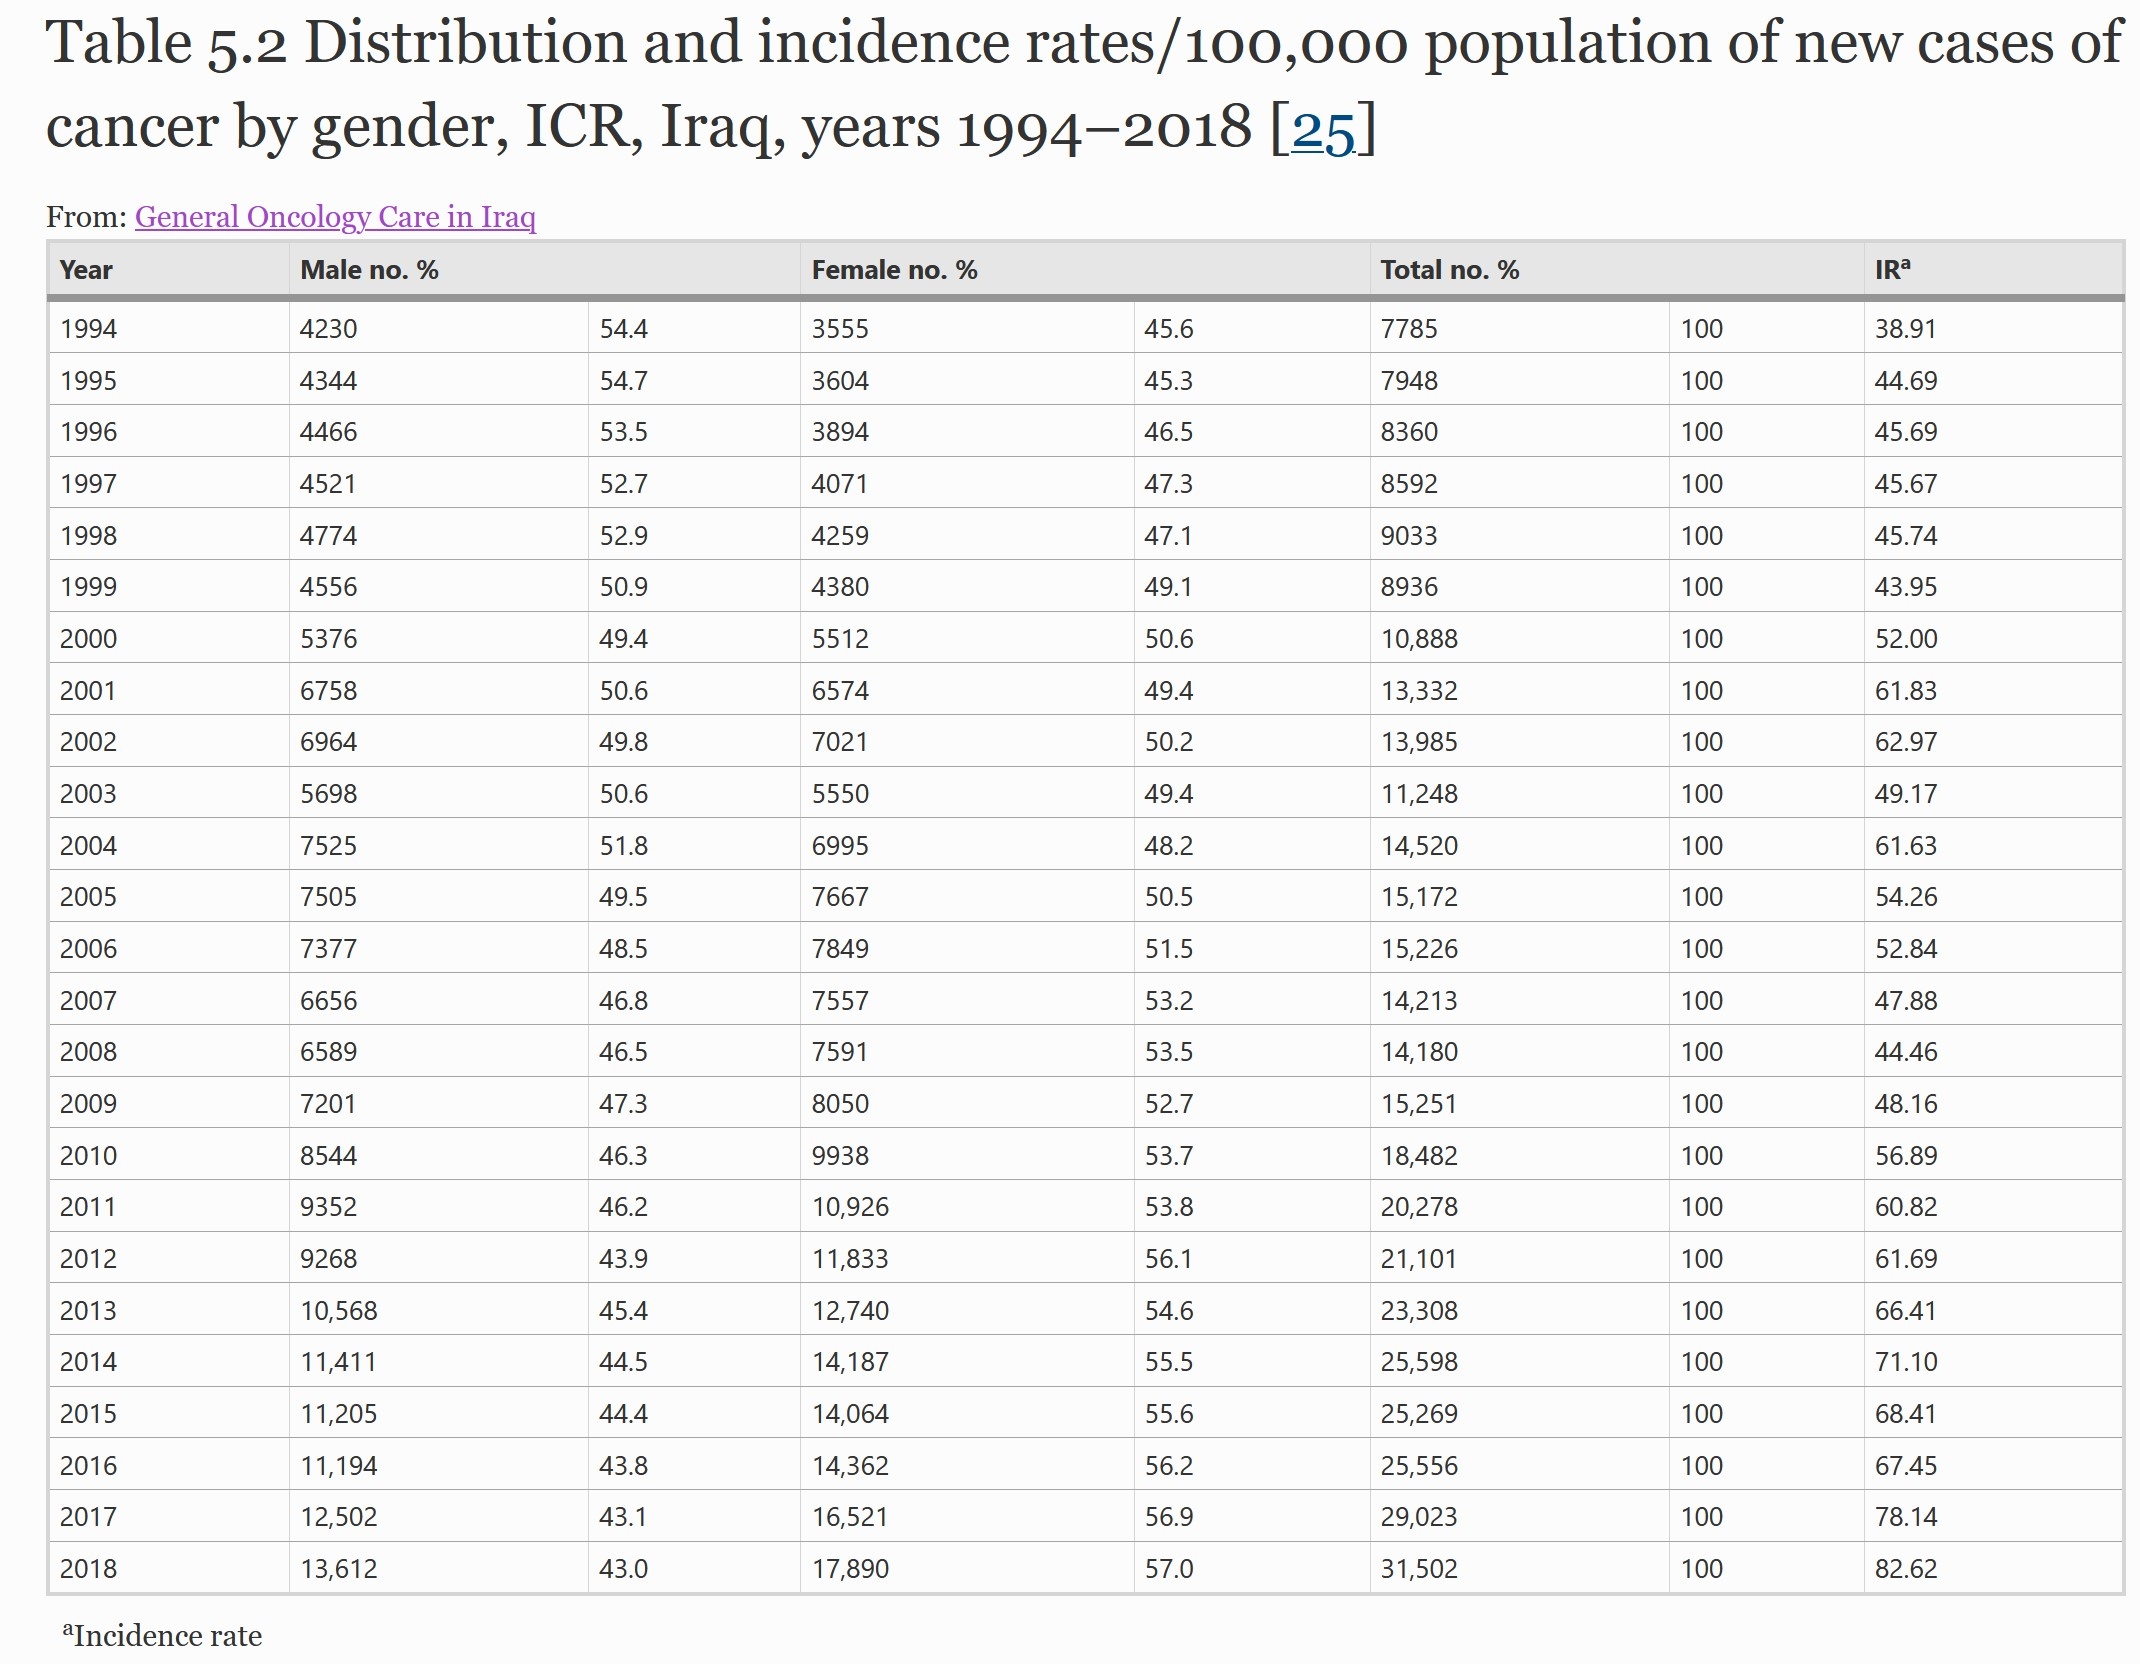The height and width of the screenshot is (1664, 2140).
Task: Select the male count 4230 cell
Action: coord(328,329)
